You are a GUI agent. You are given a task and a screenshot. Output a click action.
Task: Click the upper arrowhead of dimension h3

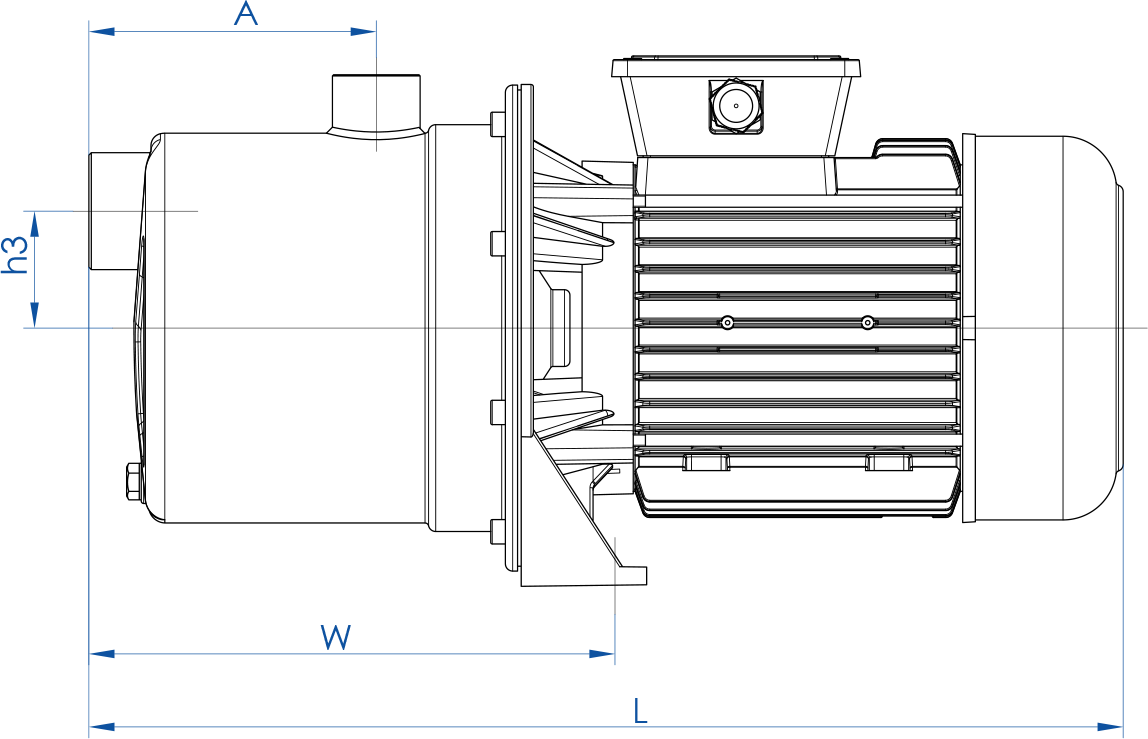pos(35,223)
